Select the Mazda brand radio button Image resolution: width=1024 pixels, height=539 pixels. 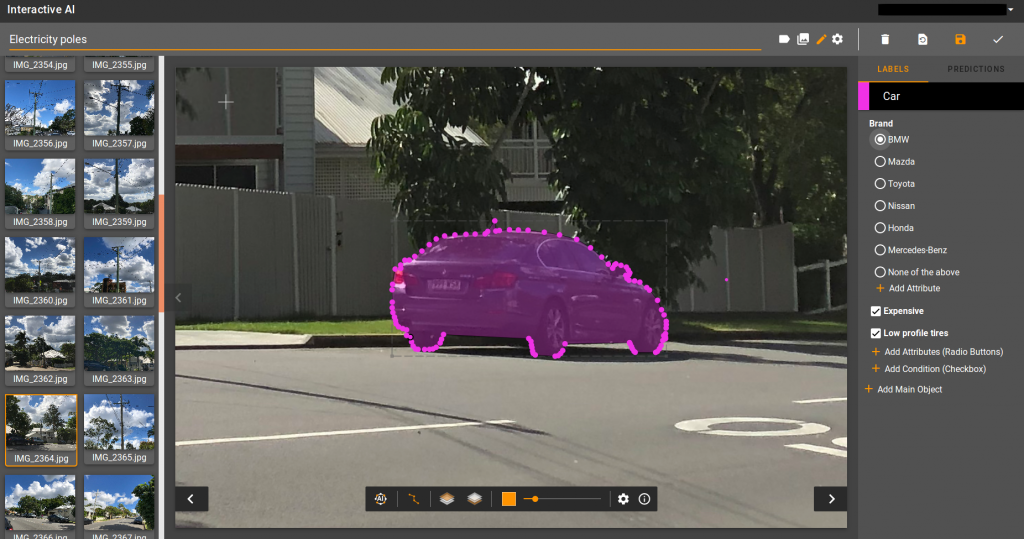click(880, 161)
